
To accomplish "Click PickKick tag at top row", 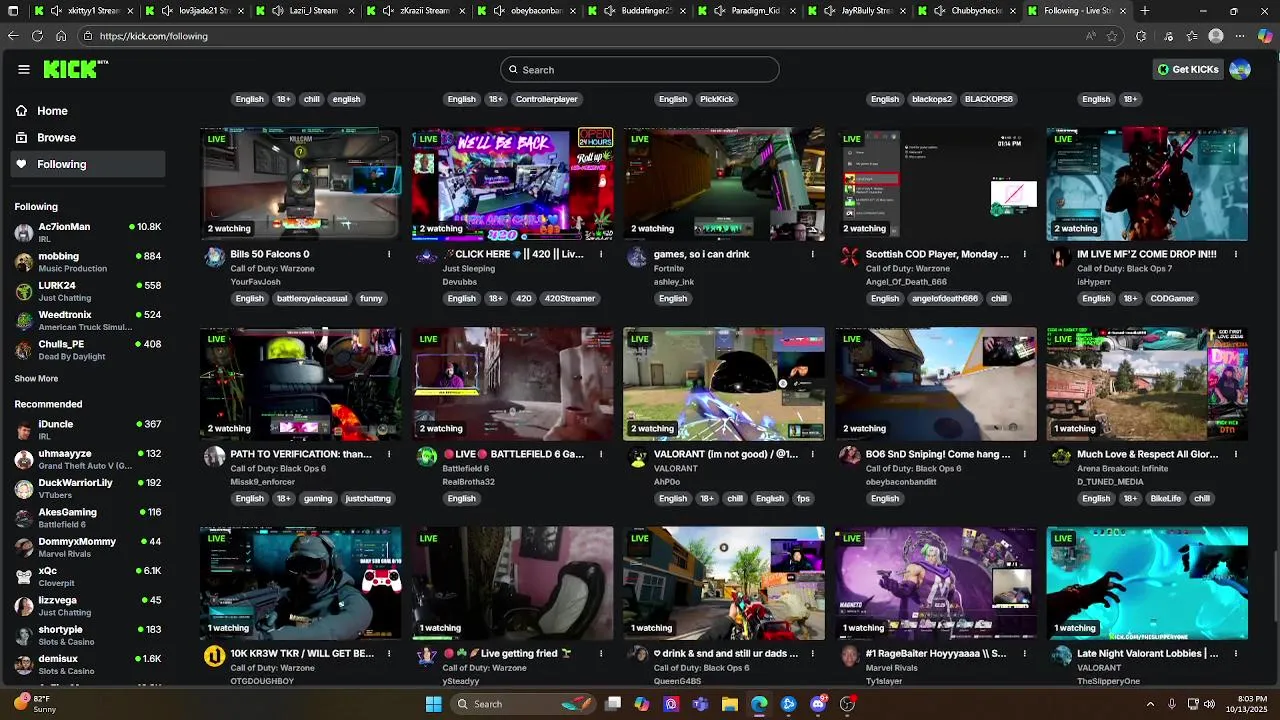I will pos(717,99).
